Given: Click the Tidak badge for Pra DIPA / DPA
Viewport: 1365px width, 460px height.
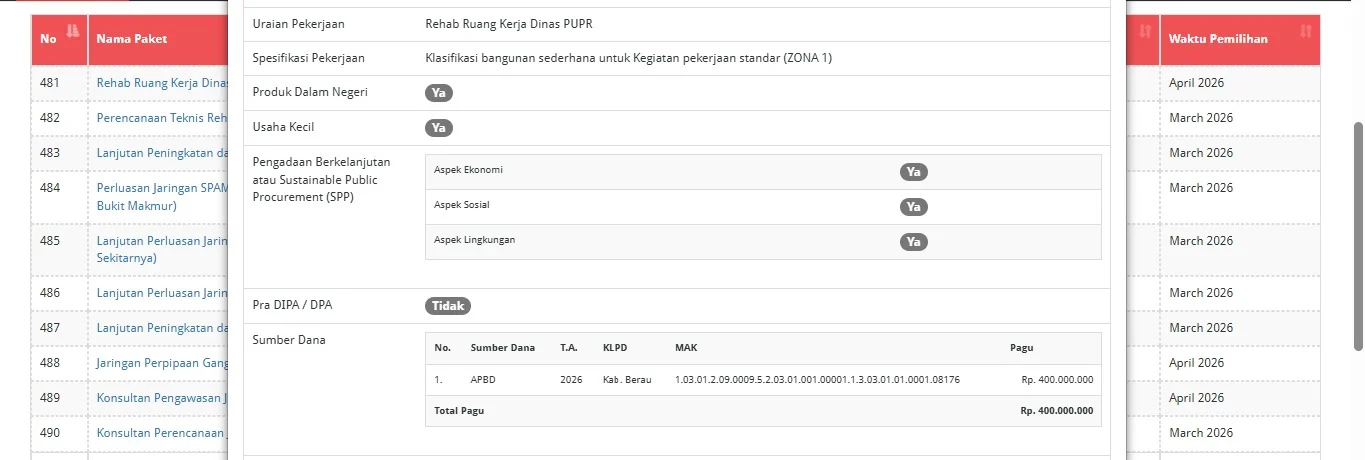Looking at the screenshot, I should pyautogui.click(x=447, y=306).
